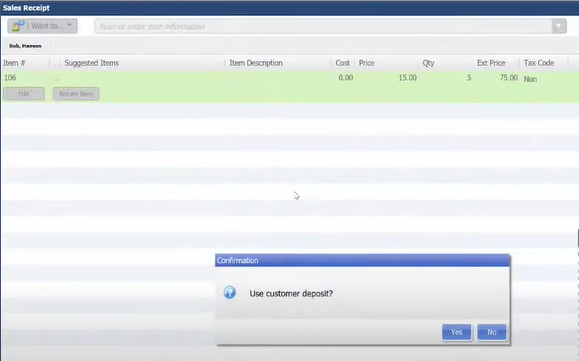Click the Price column header
Screen dimensions: 579x361
(x=367, y=63)
